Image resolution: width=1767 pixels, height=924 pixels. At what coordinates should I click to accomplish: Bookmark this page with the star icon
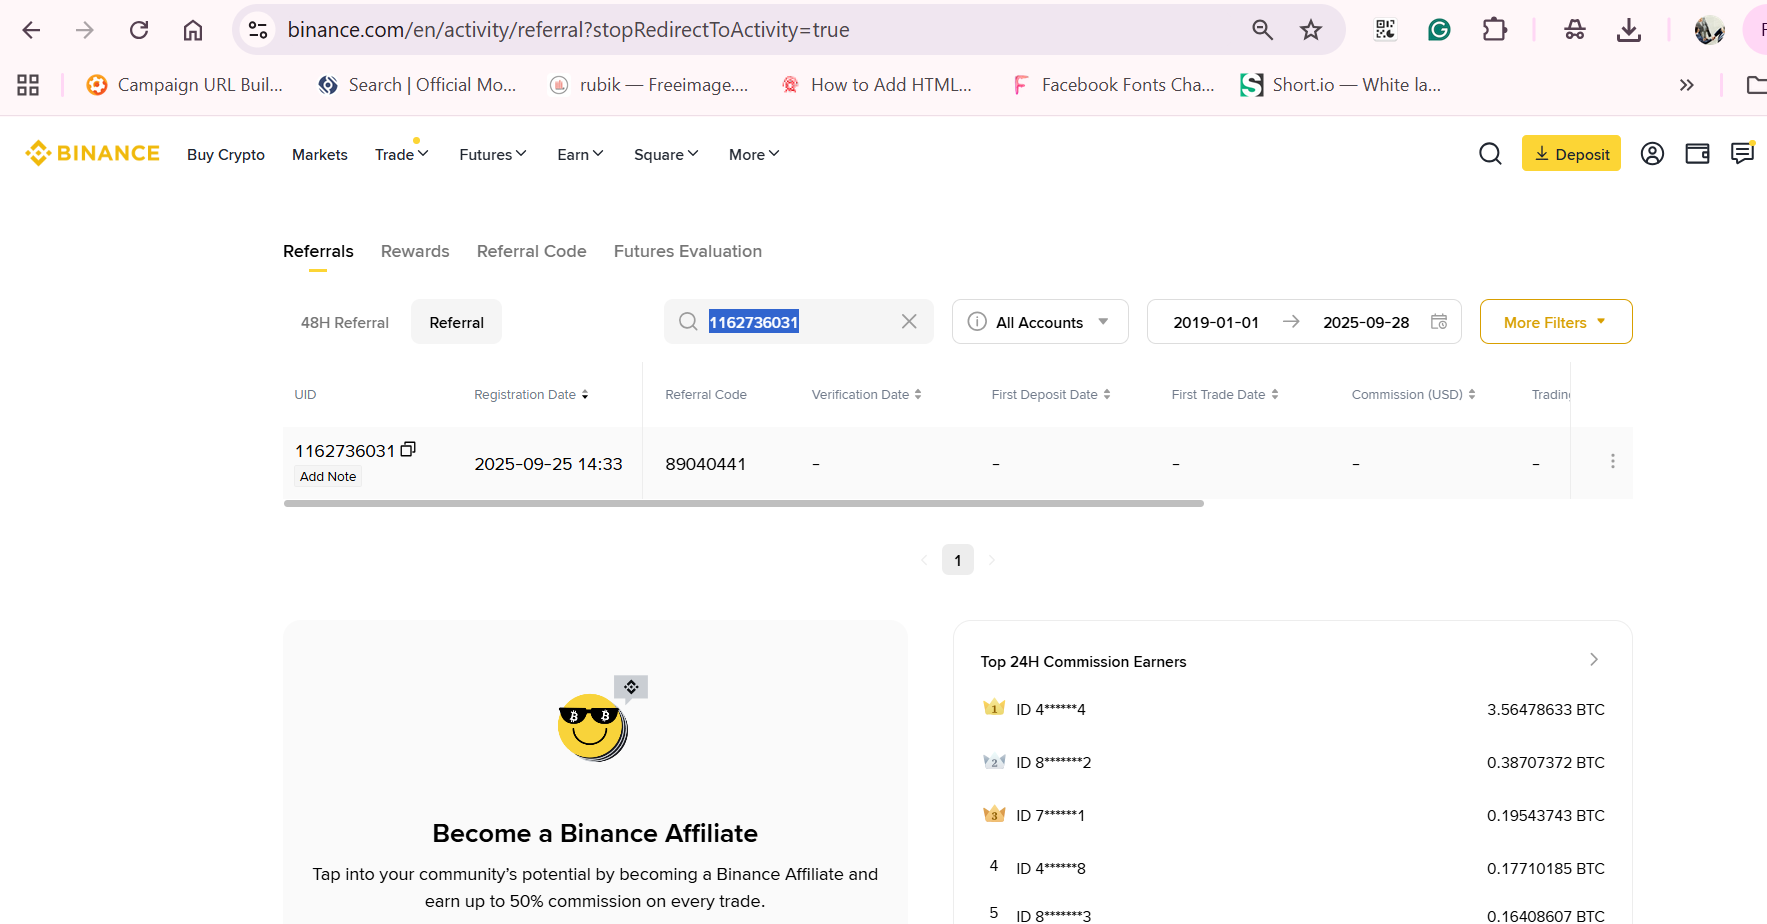(x=1311, y=30)
